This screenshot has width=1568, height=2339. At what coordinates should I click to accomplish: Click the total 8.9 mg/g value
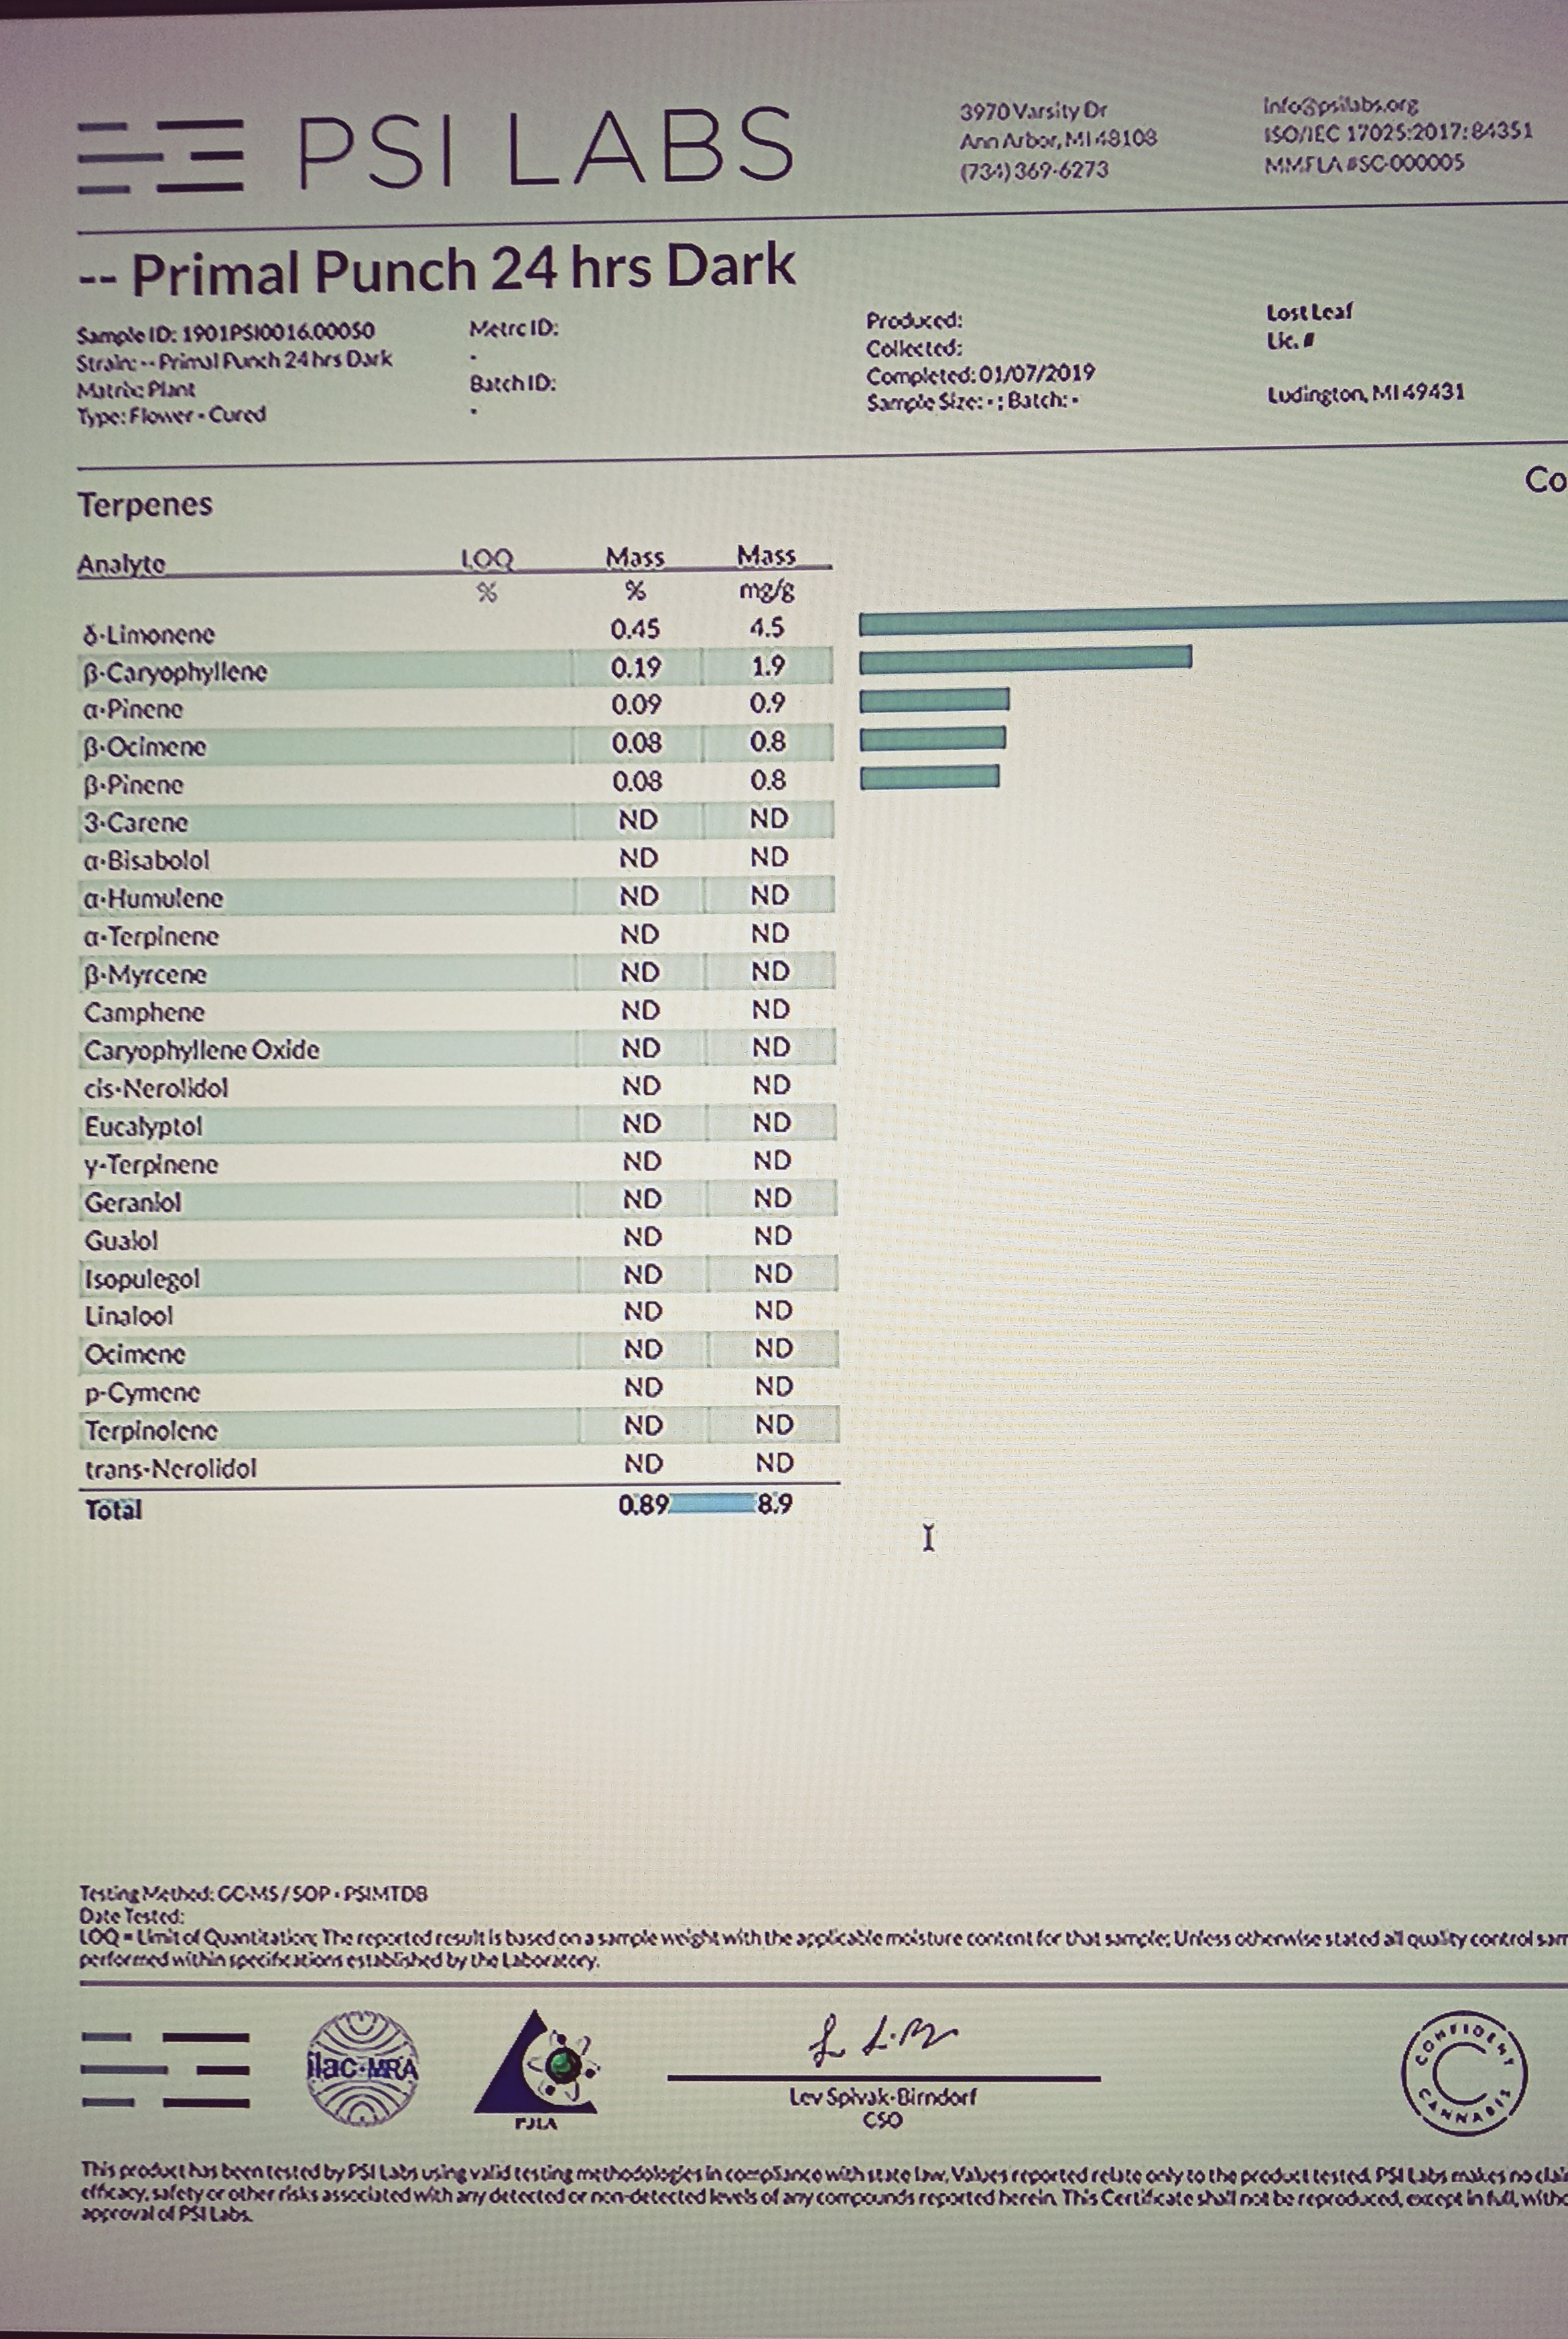[x=775, y=1504]
